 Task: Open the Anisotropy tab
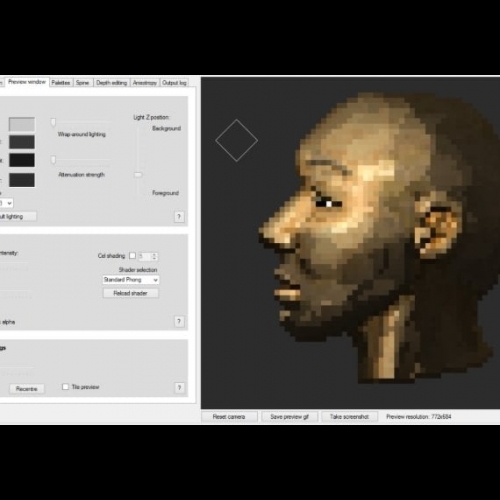tap(145, 83)
